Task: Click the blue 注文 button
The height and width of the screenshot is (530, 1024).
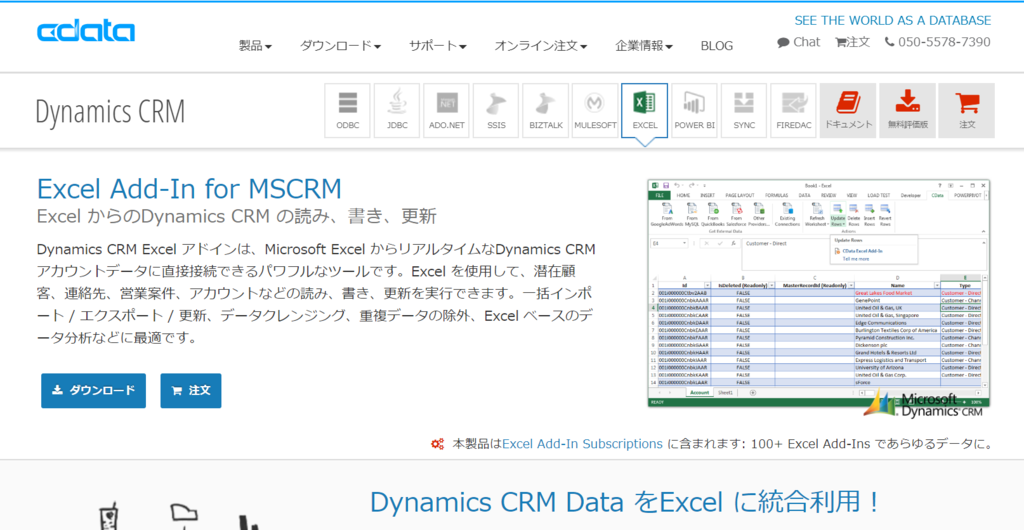Action: tap(191, 390)
